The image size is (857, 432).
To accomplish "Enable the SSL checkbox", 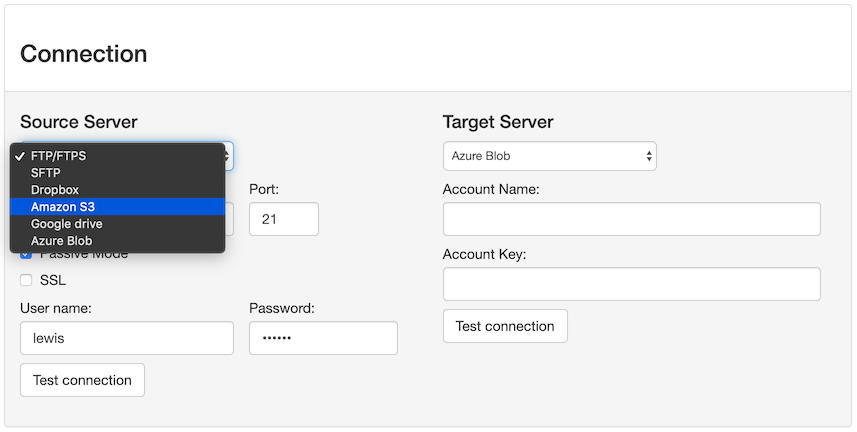I will (26, 280).
